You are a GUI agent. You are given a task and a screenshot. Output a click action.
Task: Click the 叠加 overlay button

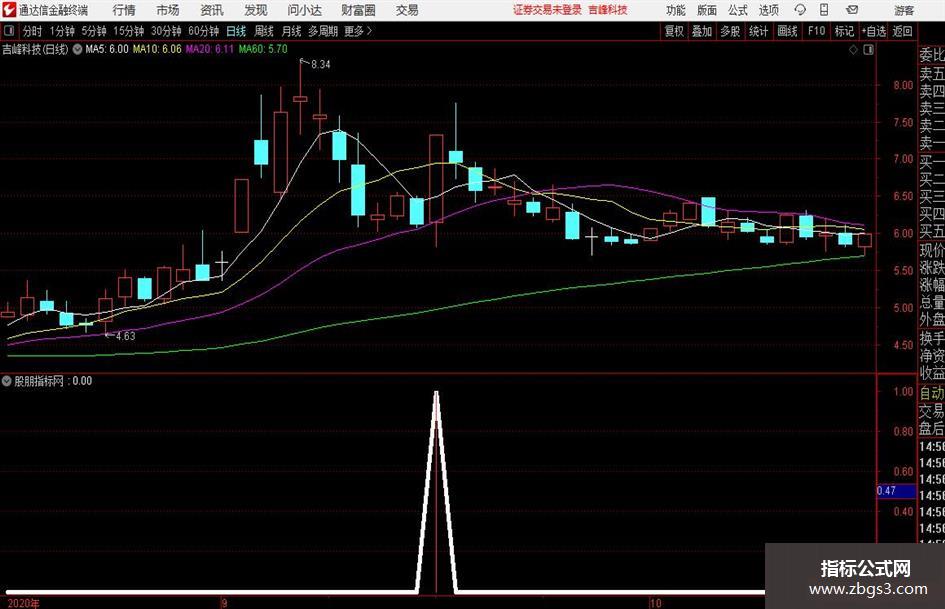click(x=702, y=31)
